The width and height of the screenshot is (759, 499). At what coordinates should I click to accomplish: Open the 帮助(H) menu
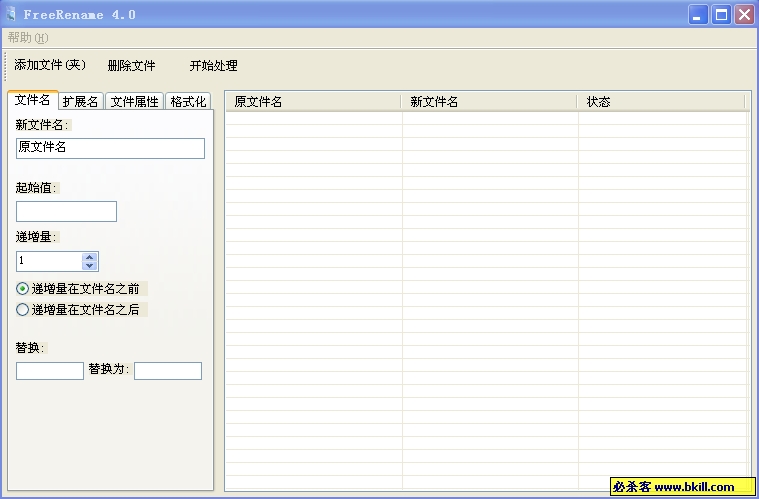(28, 38)
